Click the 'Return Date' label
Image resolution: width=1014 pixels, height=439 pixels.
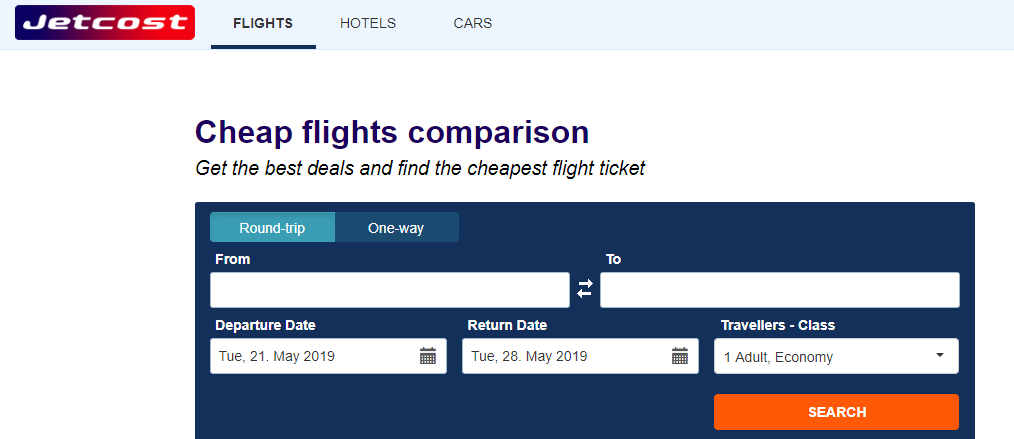tap(507, 325)
